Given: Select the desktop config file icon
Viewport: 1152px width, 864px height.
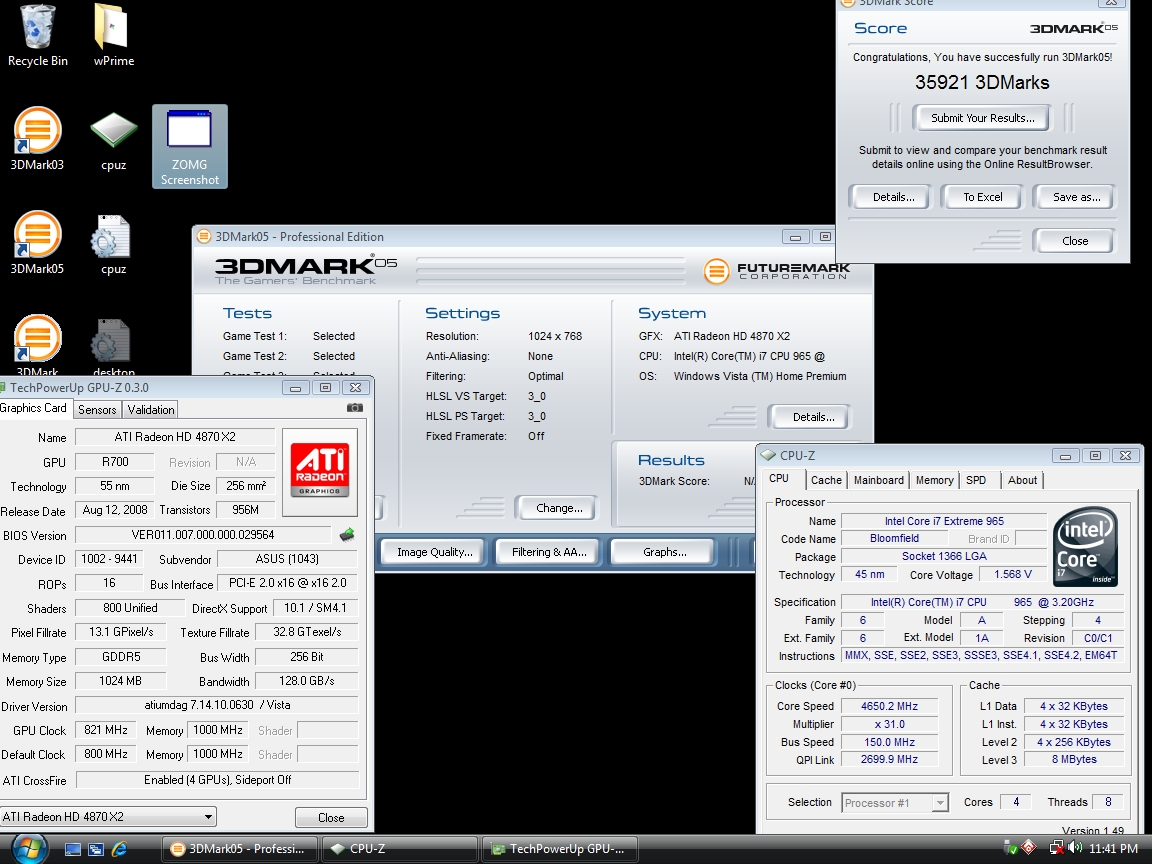Looking at the screenshot, I should click(113, 345).
